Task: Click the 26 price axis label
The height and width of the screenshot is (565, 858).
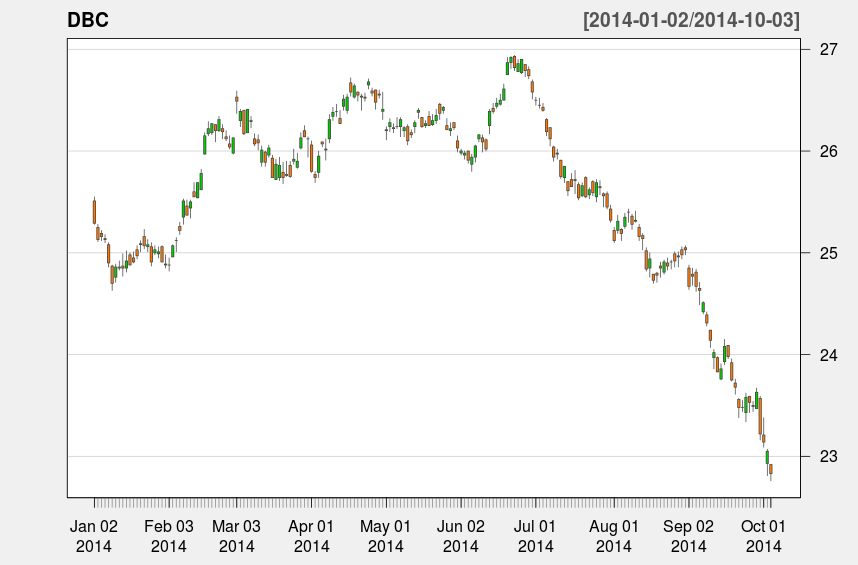Action: pos(828,151)
